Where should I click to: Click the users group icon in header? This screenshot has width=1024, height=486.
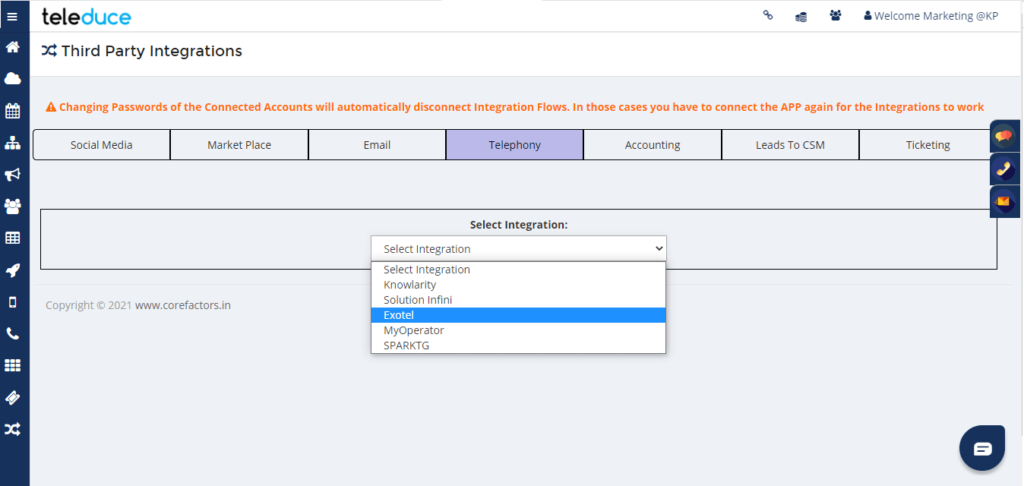click(x=835, y=16)
